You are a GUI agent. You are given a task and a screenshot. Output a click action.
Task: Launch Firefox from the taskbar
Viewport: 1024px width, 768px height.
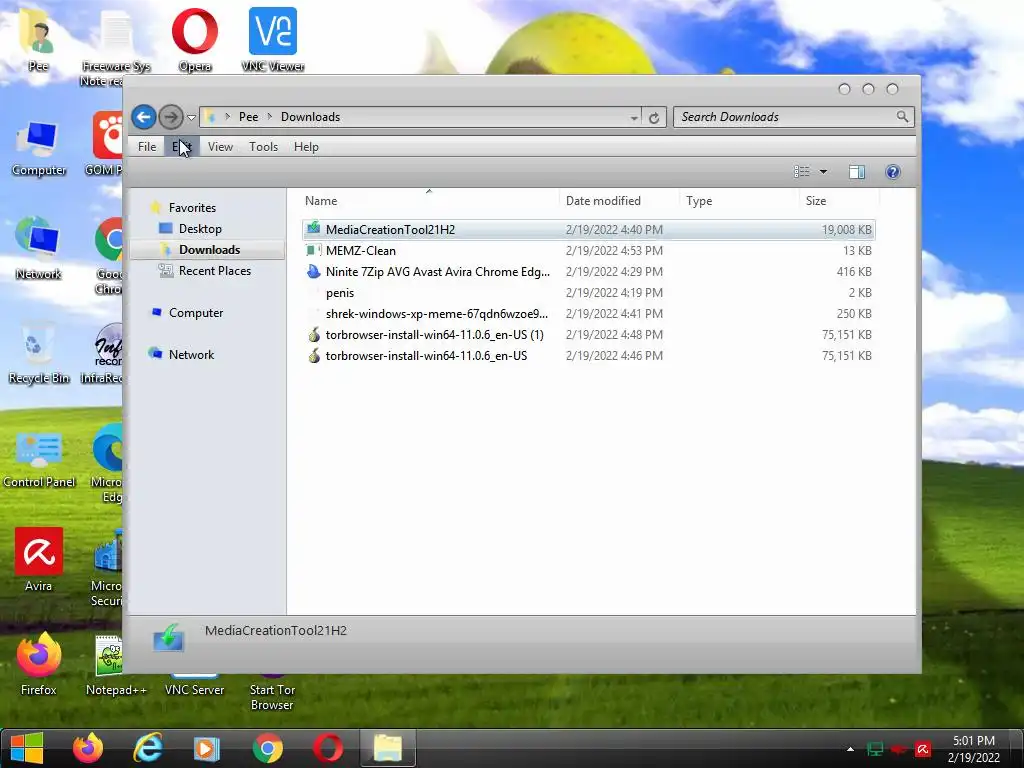coord(88,748)
